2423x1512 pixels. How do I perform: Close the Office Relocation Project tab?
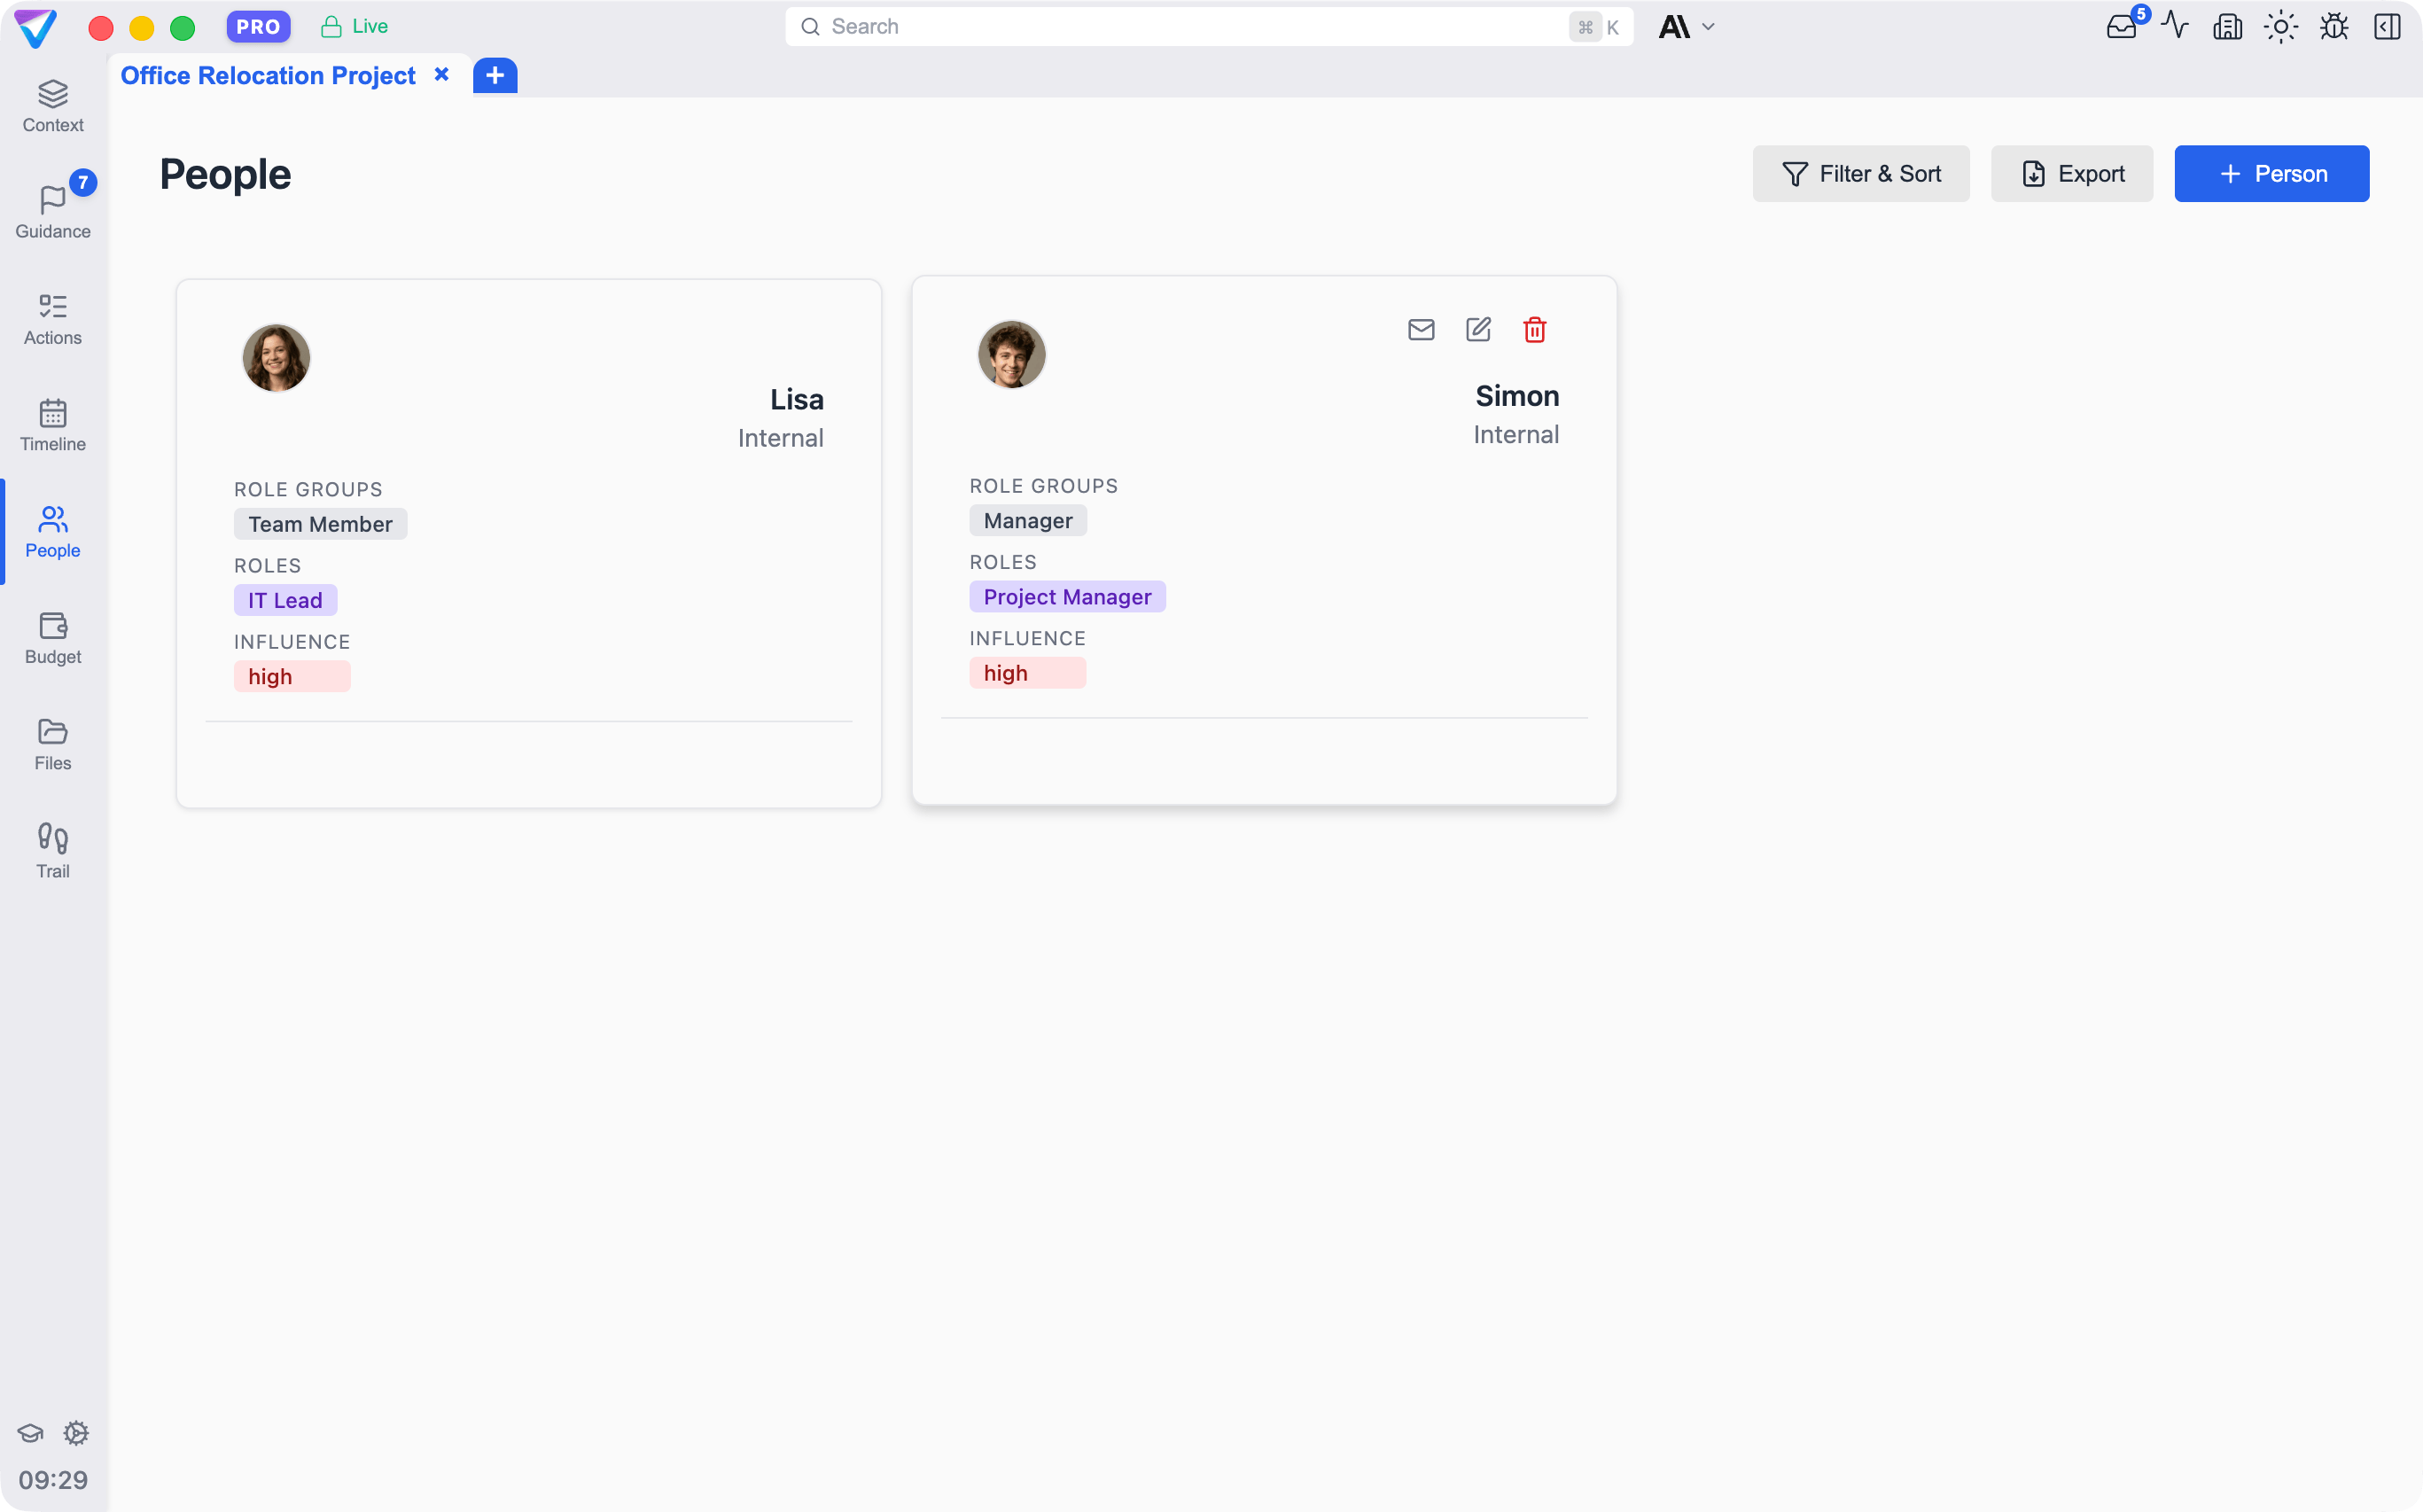(441, 75)
